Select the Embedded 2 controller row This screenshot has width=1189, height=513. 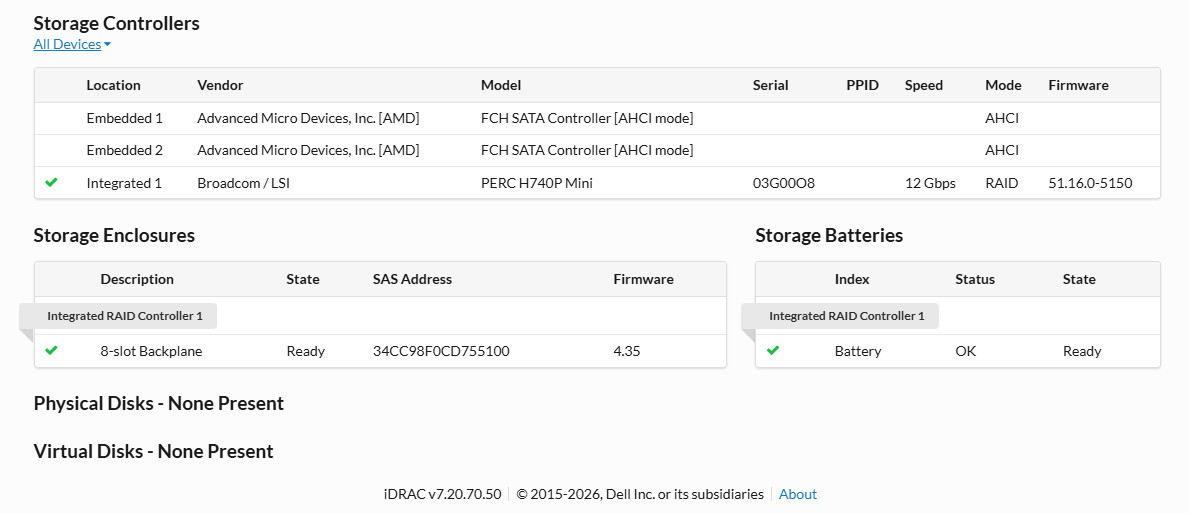tap(124, 150)
